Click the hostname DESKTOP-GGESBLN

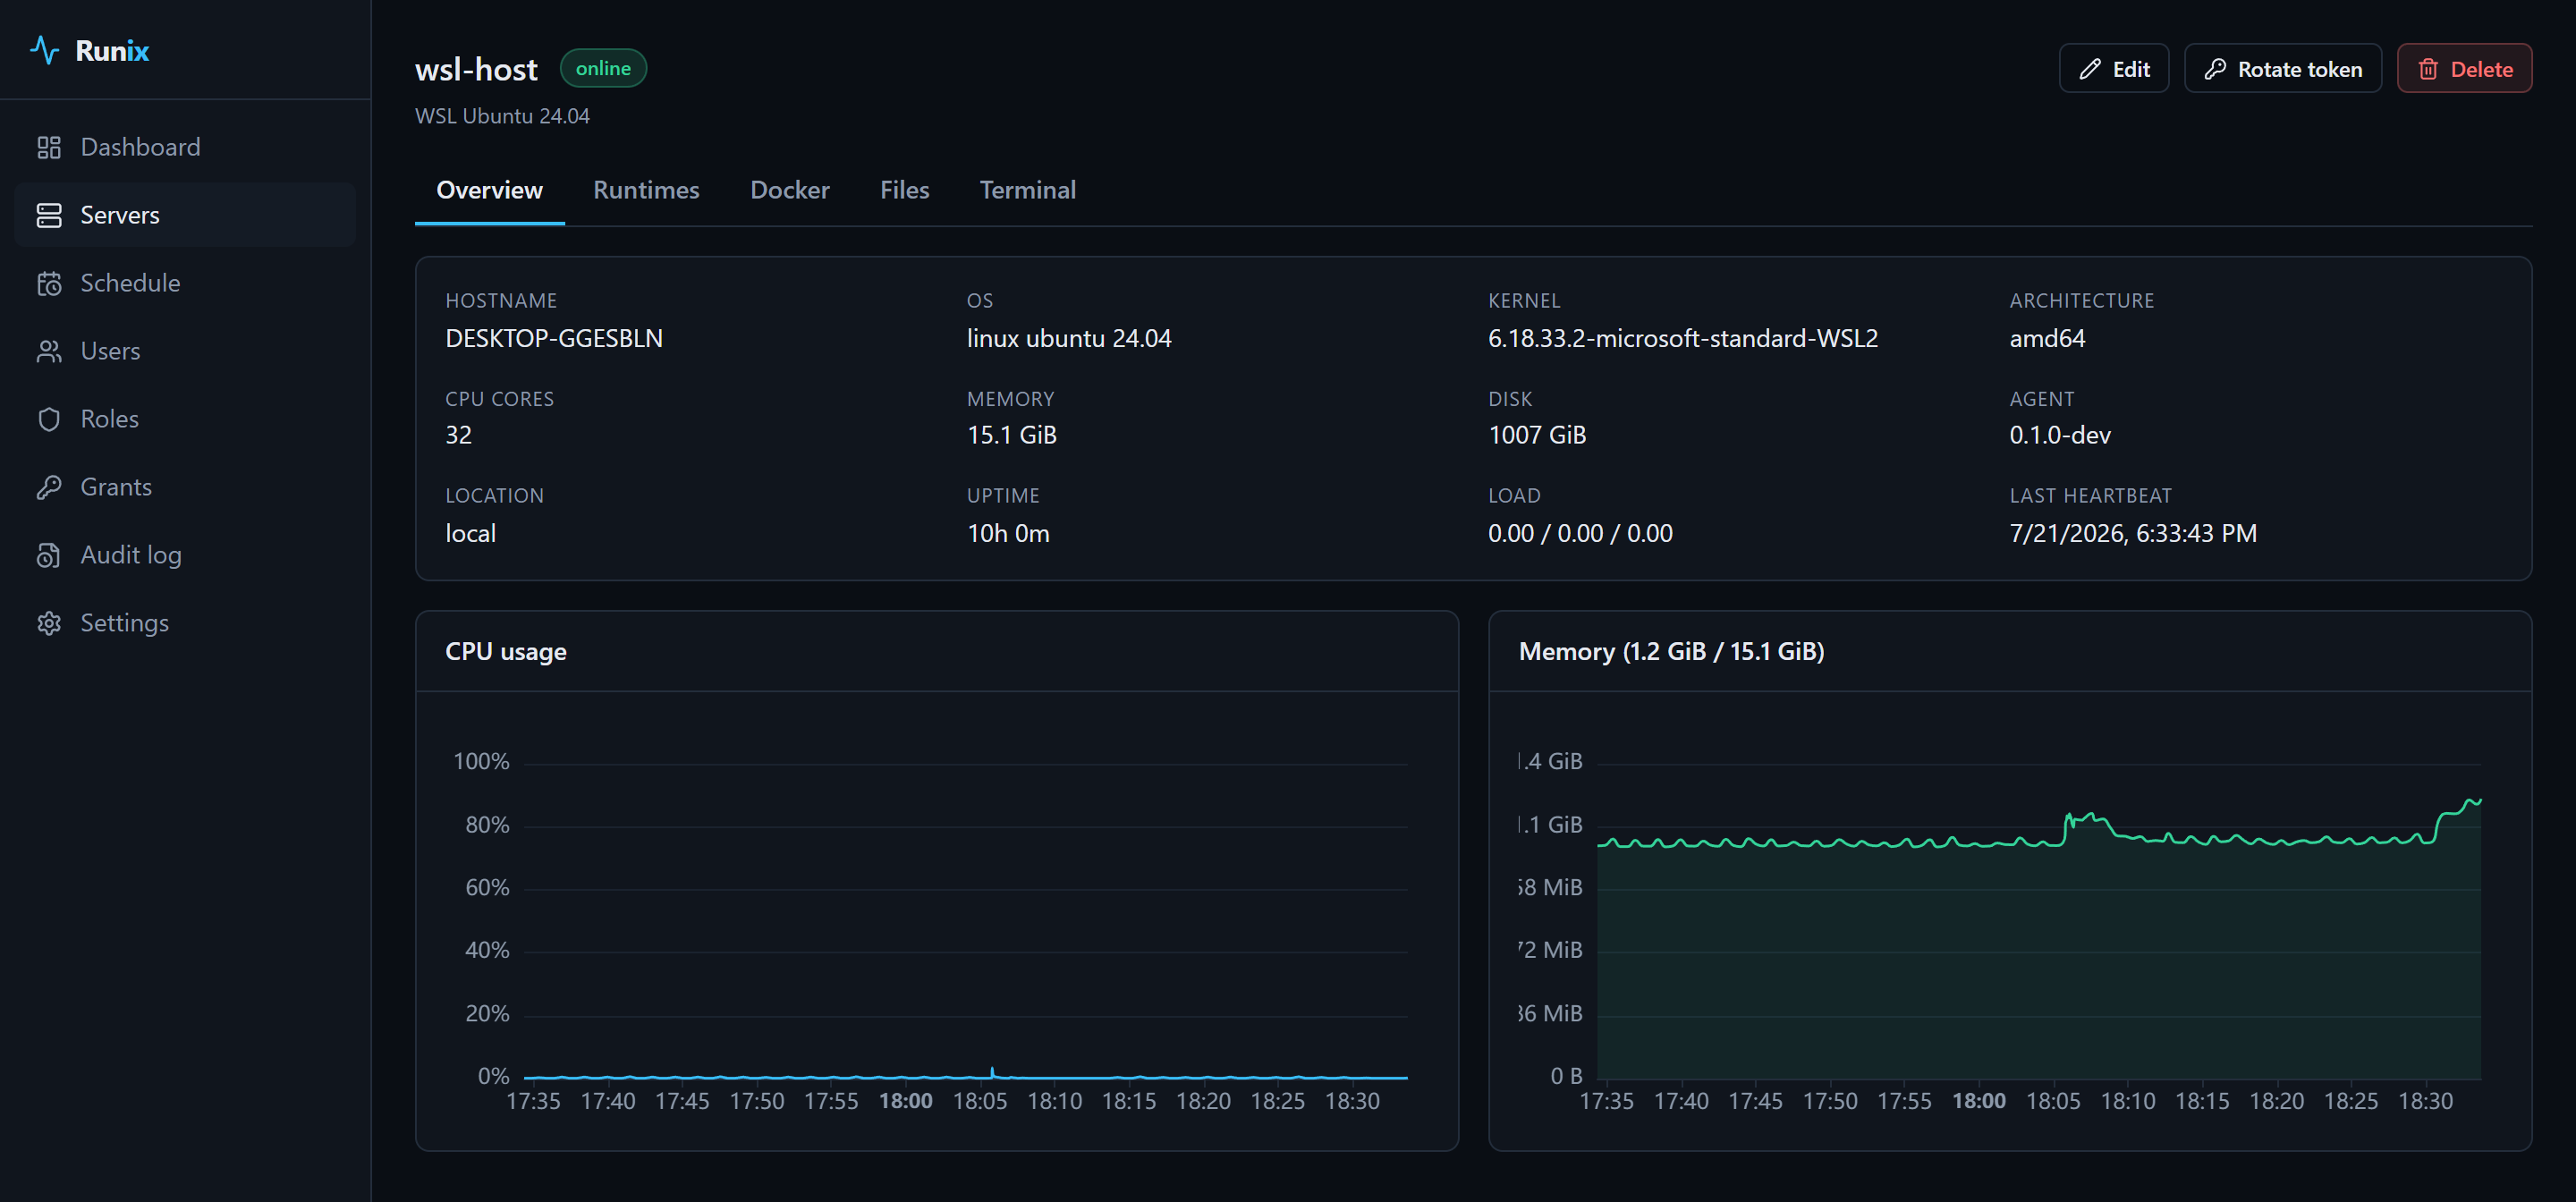click(x=554, y=339)
